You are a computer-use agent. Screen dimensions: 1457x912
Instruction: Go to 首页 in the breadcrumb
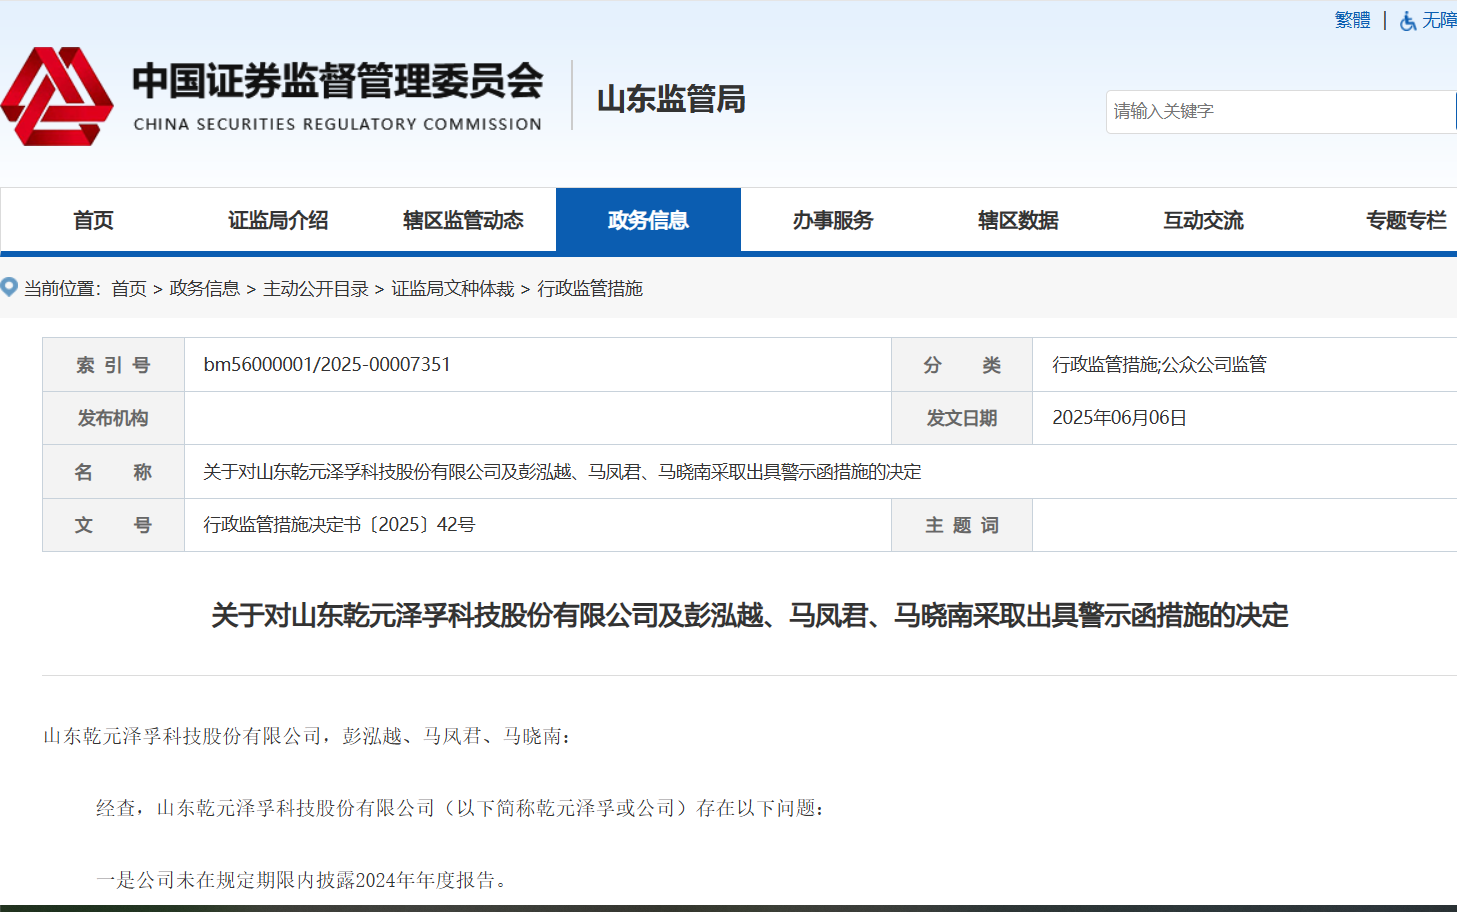[129, 289]
